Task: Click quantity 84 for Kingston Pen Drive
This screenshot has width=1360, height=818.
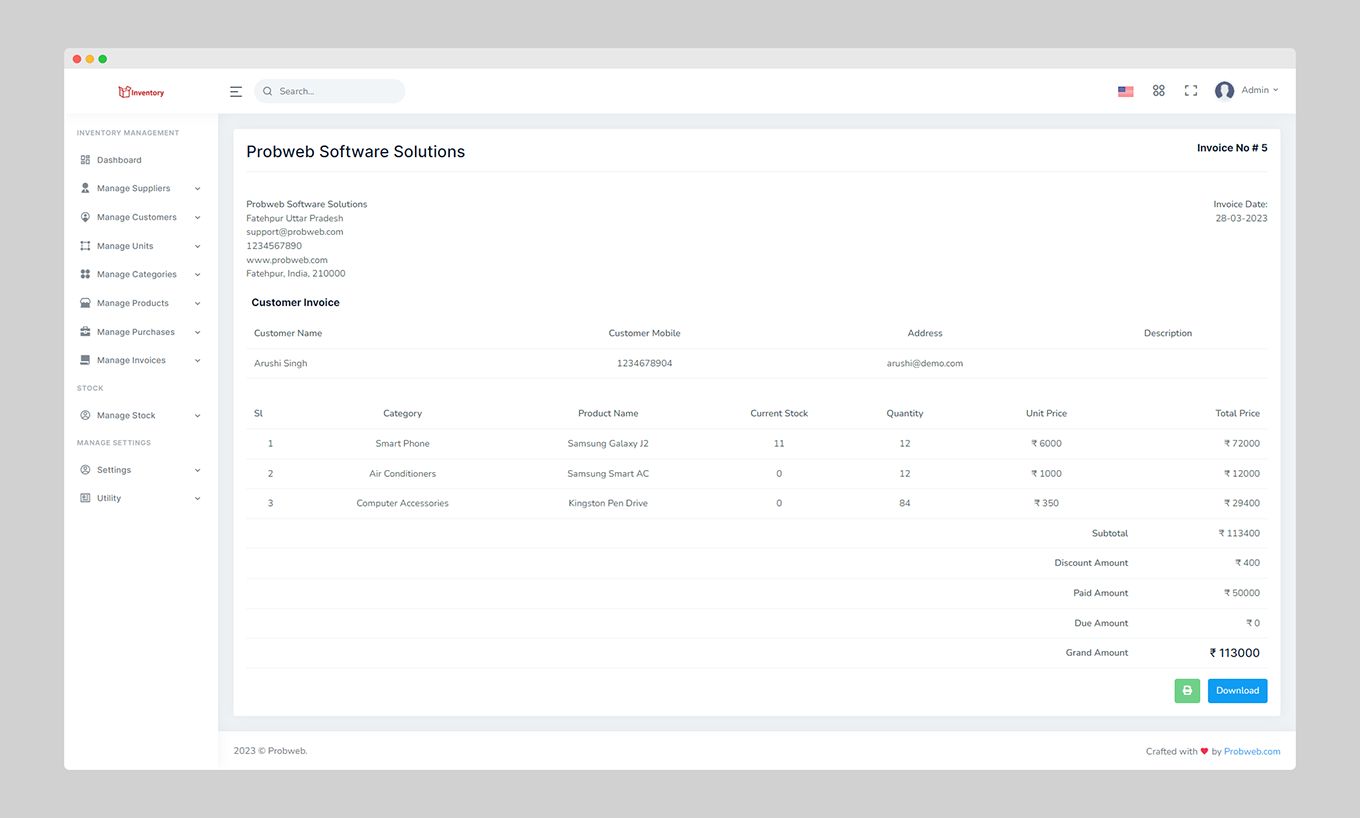Action: point(905,503)
